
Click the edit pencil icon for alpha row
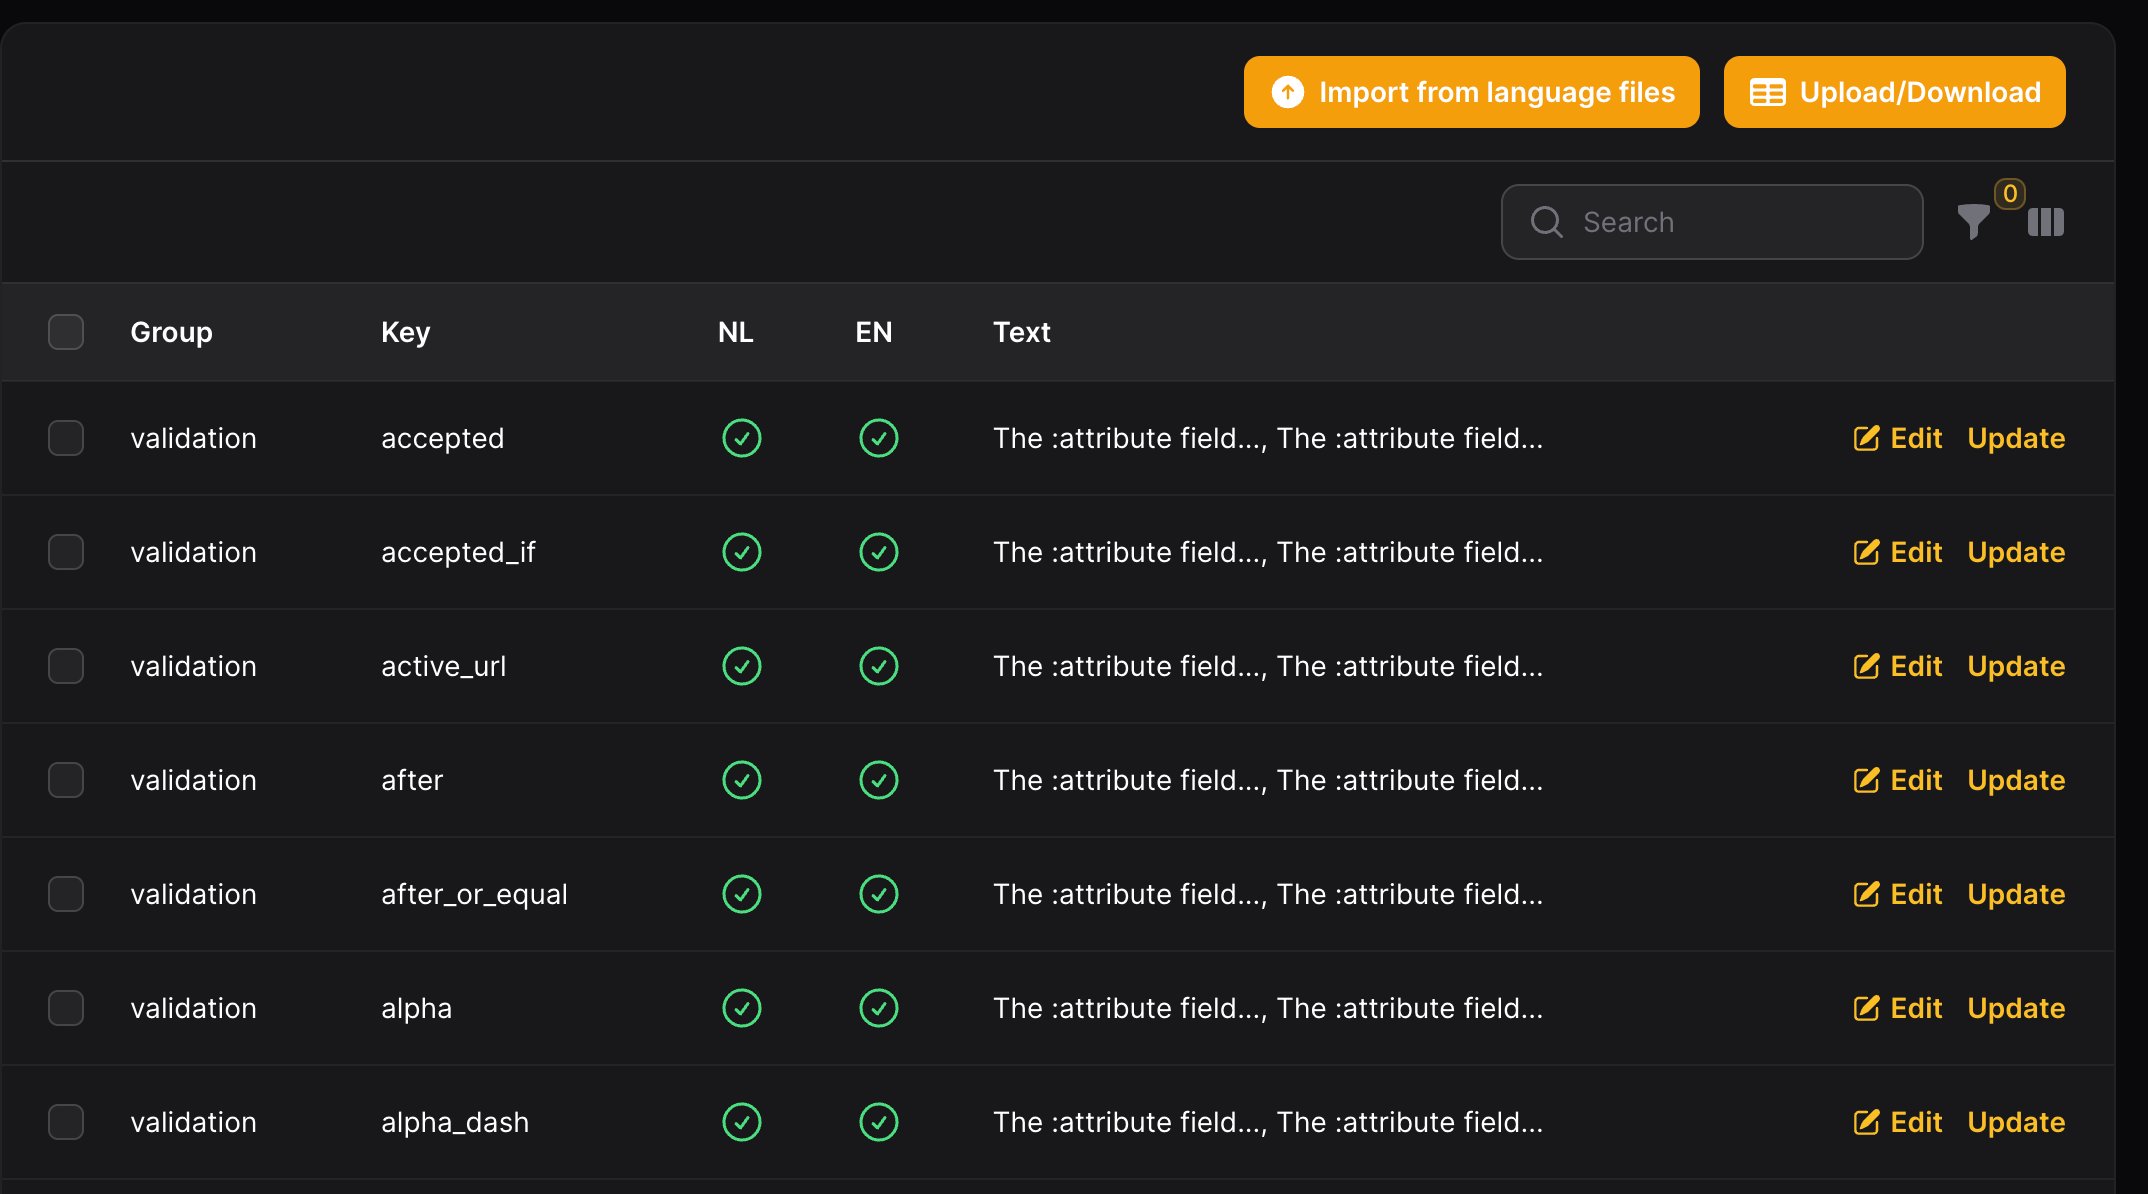click(1866, 1008)
